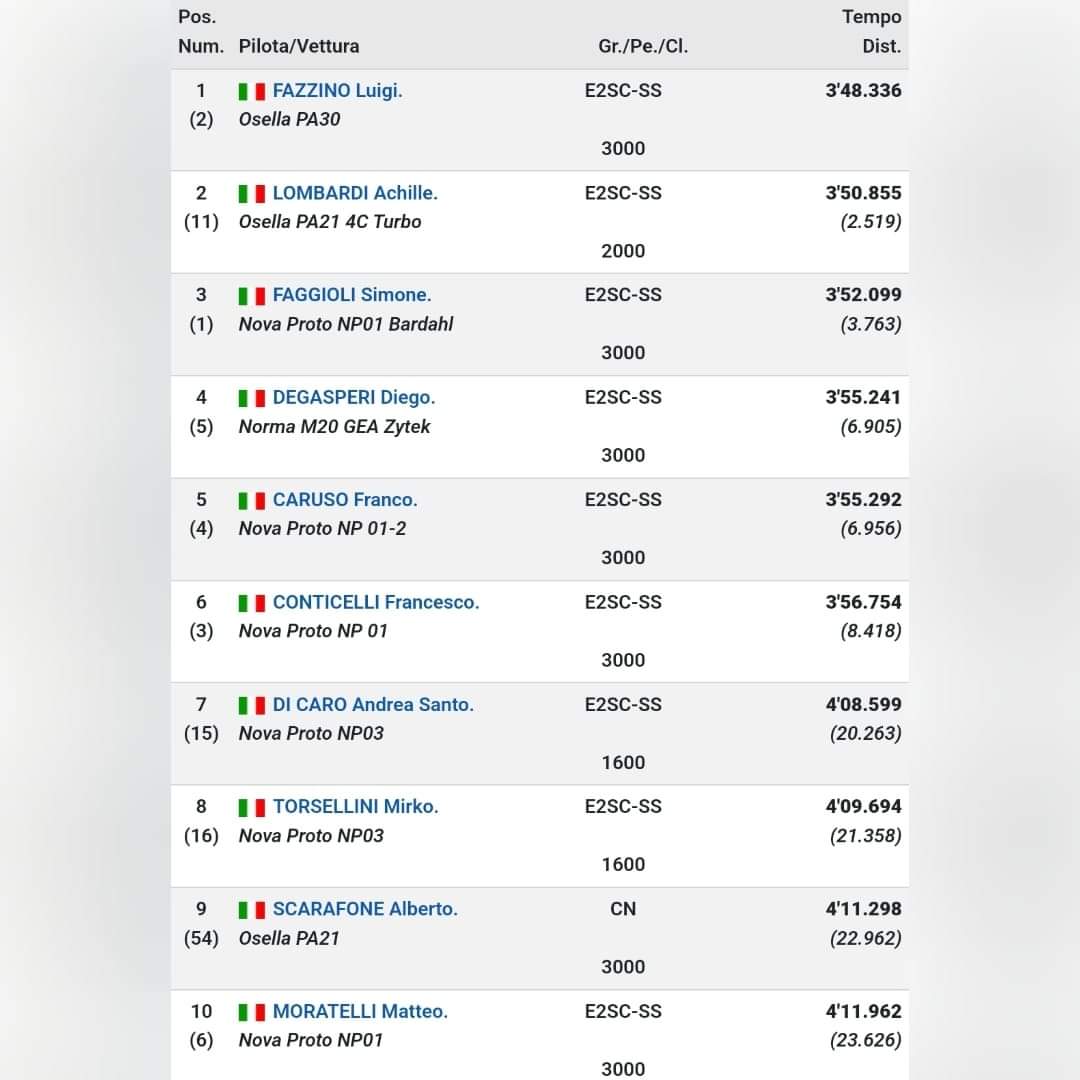The width and height of the screenshot is (1080, 1080).
Task: Click the Tempo column header
Action: pyautogui.click(x=871, y=17)
